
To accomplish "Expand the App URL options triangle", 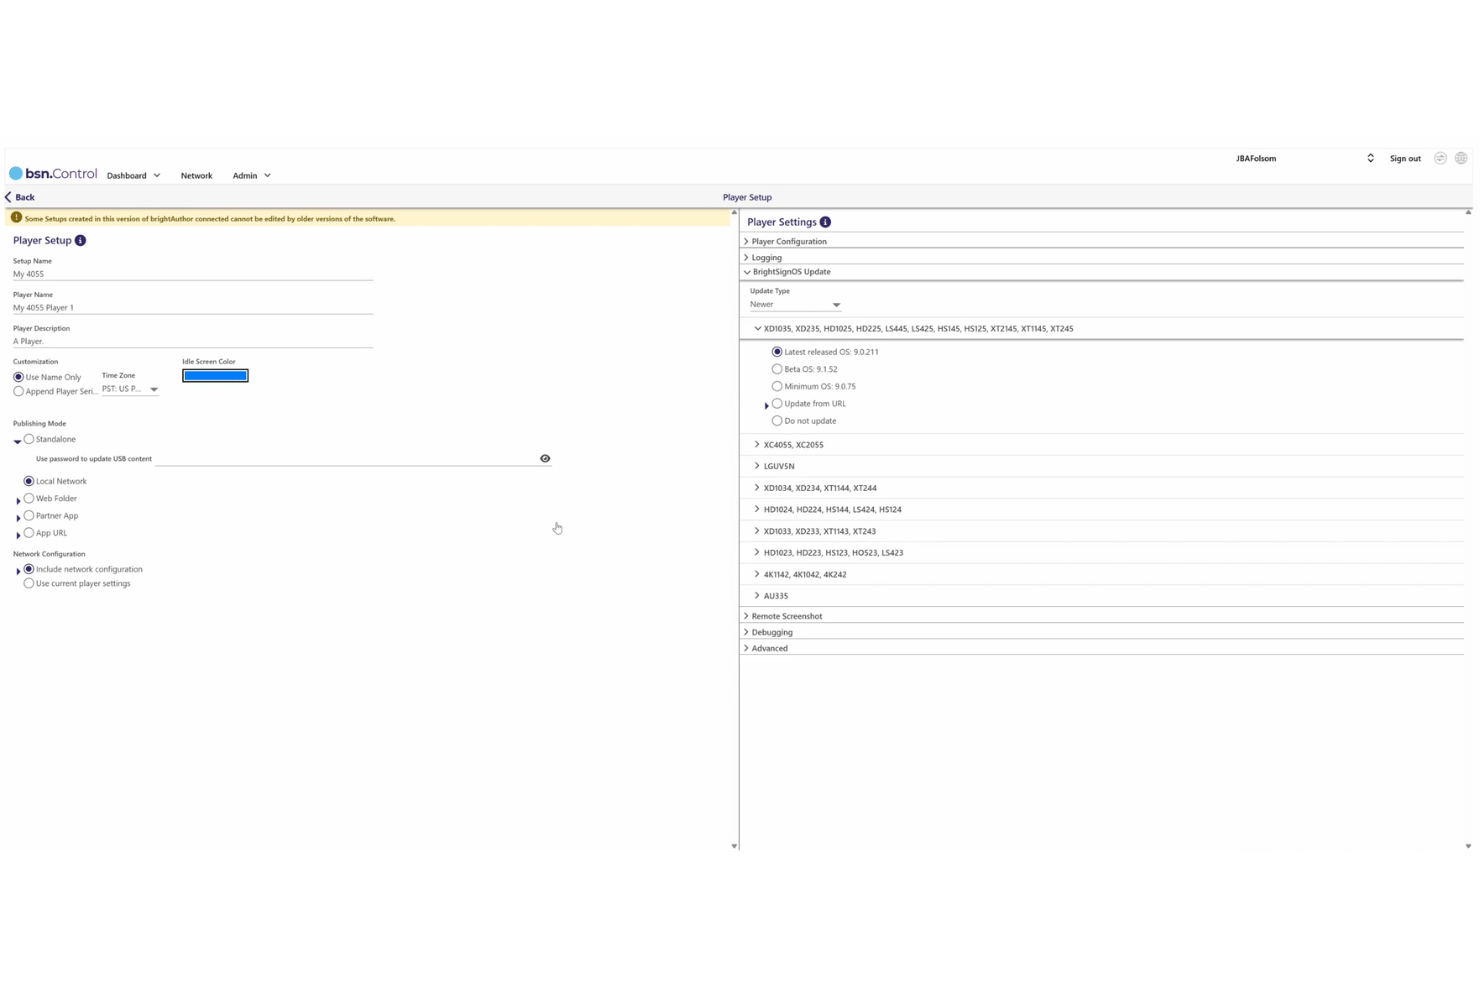I will click(18, 535).
